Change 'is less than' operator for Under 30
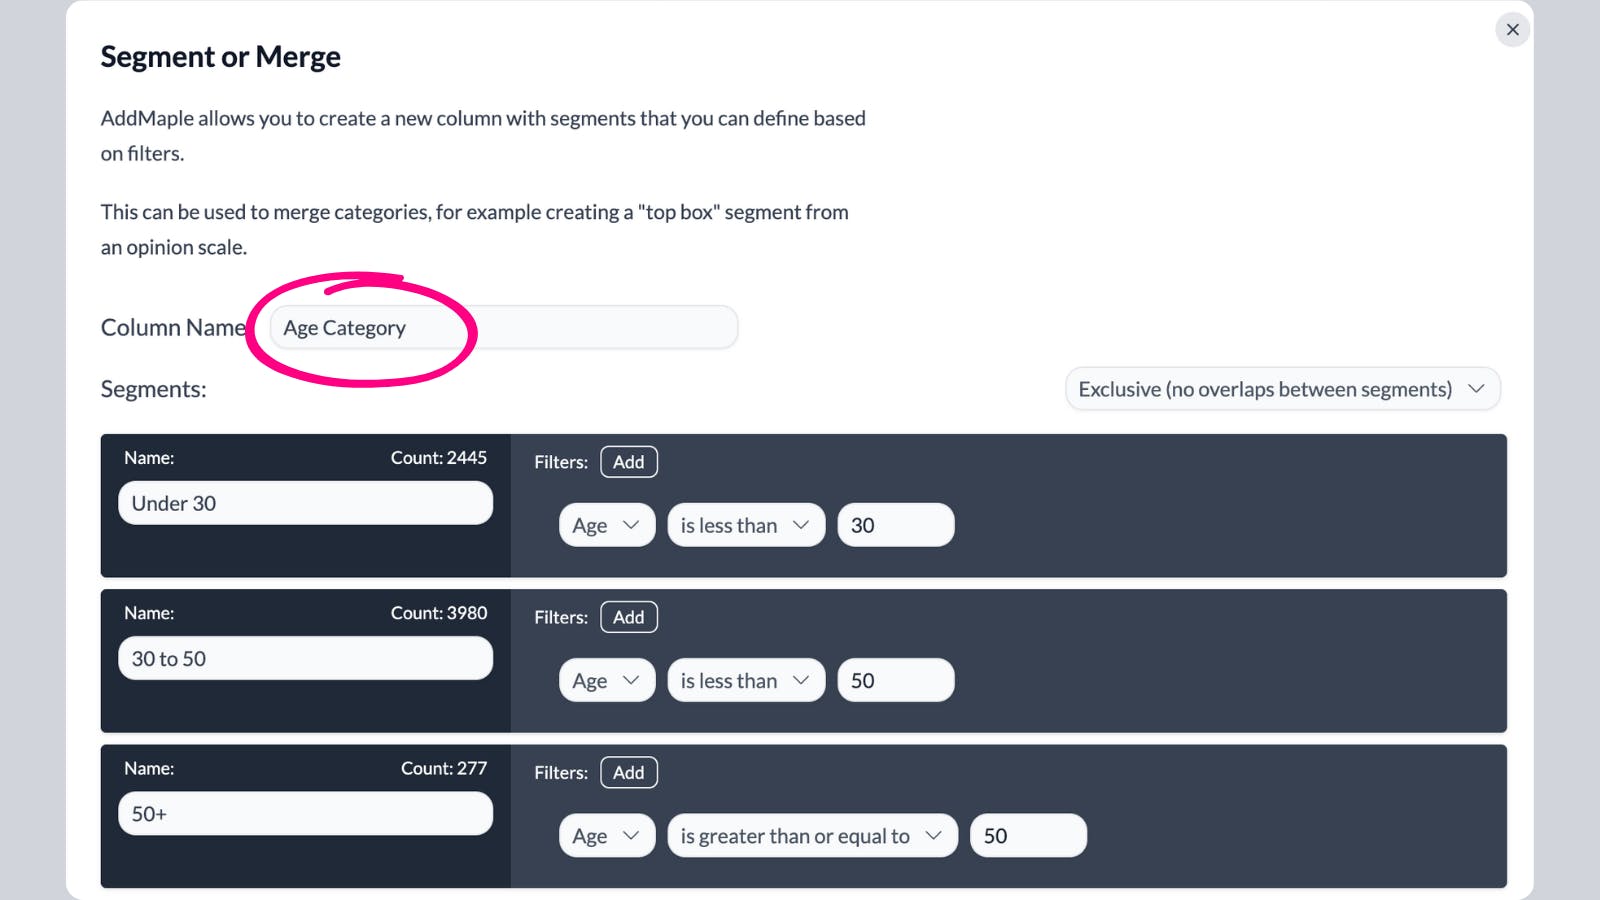The width and height of the screenshot is (1600, 900). coord(745,525)
